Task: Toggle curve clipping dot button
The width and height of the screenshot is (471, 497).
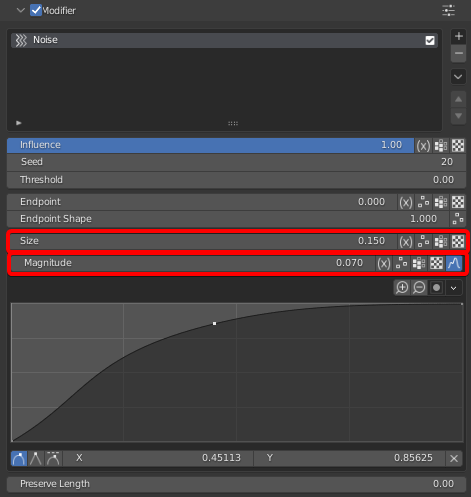Action: [436, 287]
